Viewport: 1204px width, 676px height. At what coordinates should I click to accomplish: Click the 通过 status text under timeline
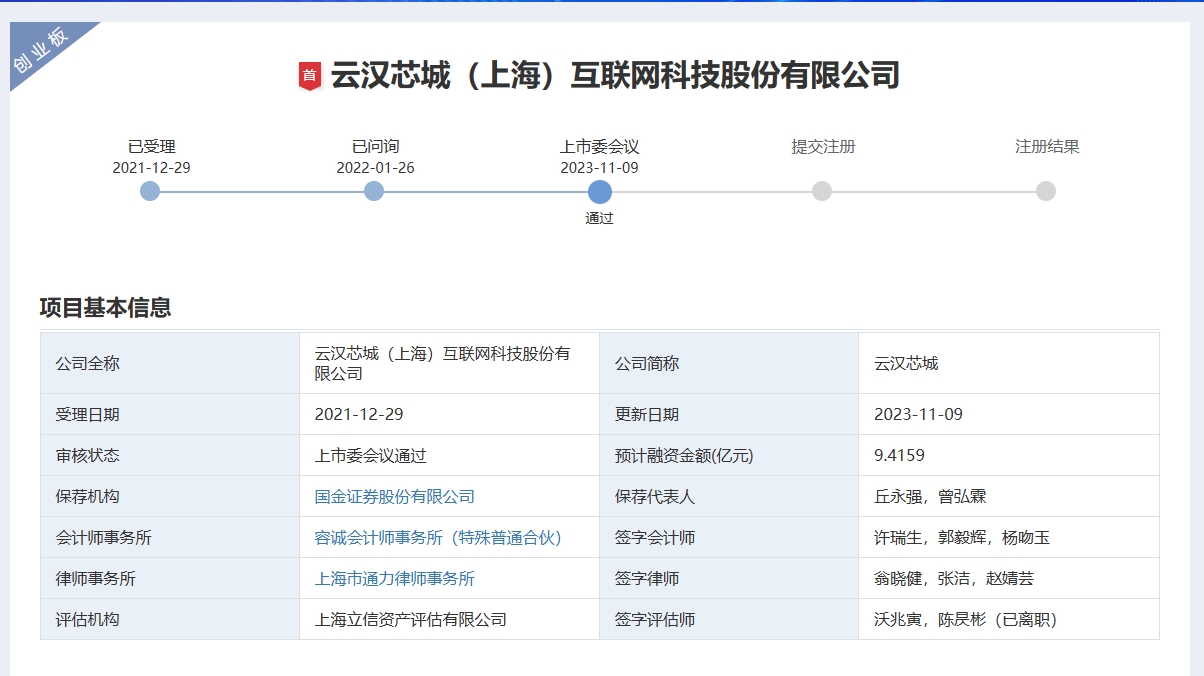pyautogui.click(x=599, y=218)
